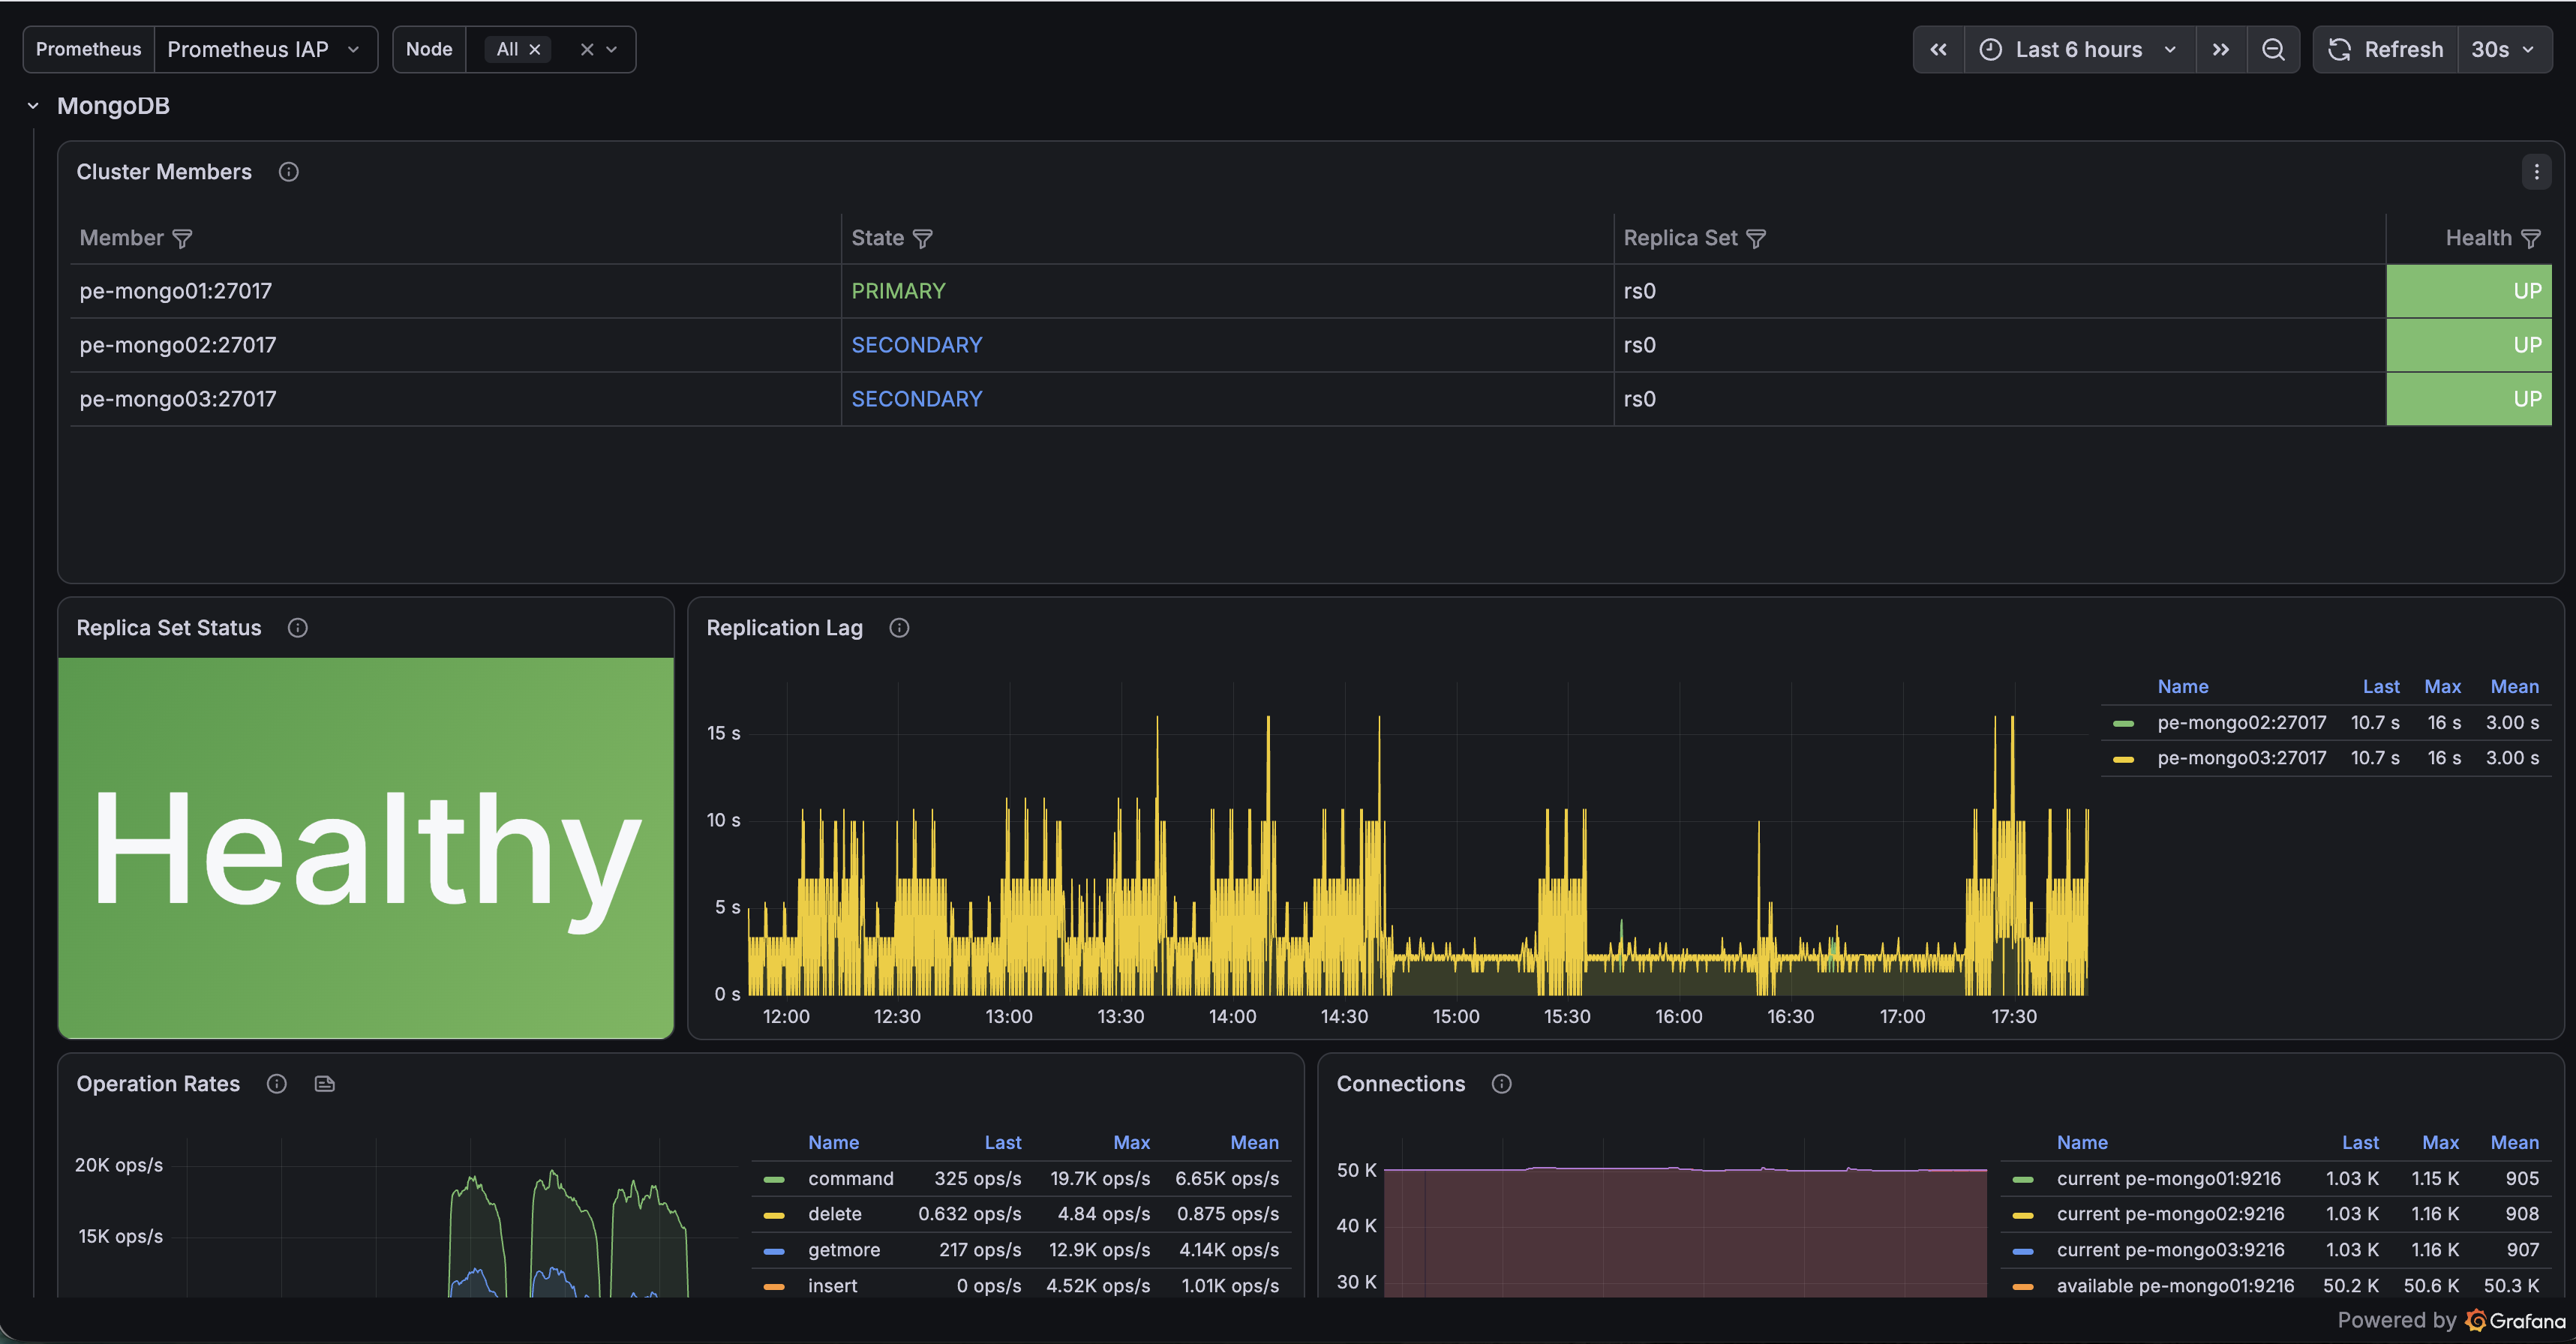Sort Connections legend by Mean
The image size is (2576, 1344).
[2514, 1142]
